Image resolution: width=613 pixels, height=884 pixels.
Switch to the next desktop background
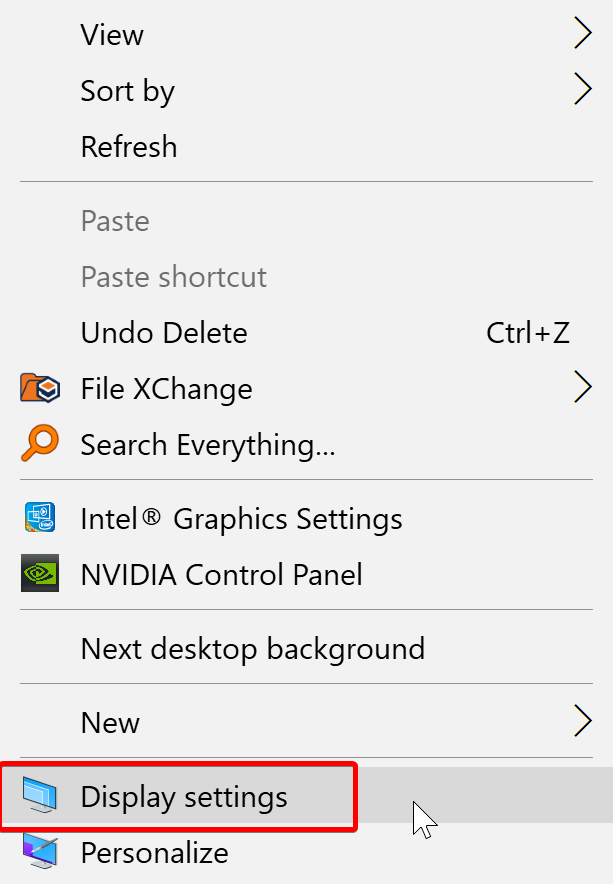point(252,649)
